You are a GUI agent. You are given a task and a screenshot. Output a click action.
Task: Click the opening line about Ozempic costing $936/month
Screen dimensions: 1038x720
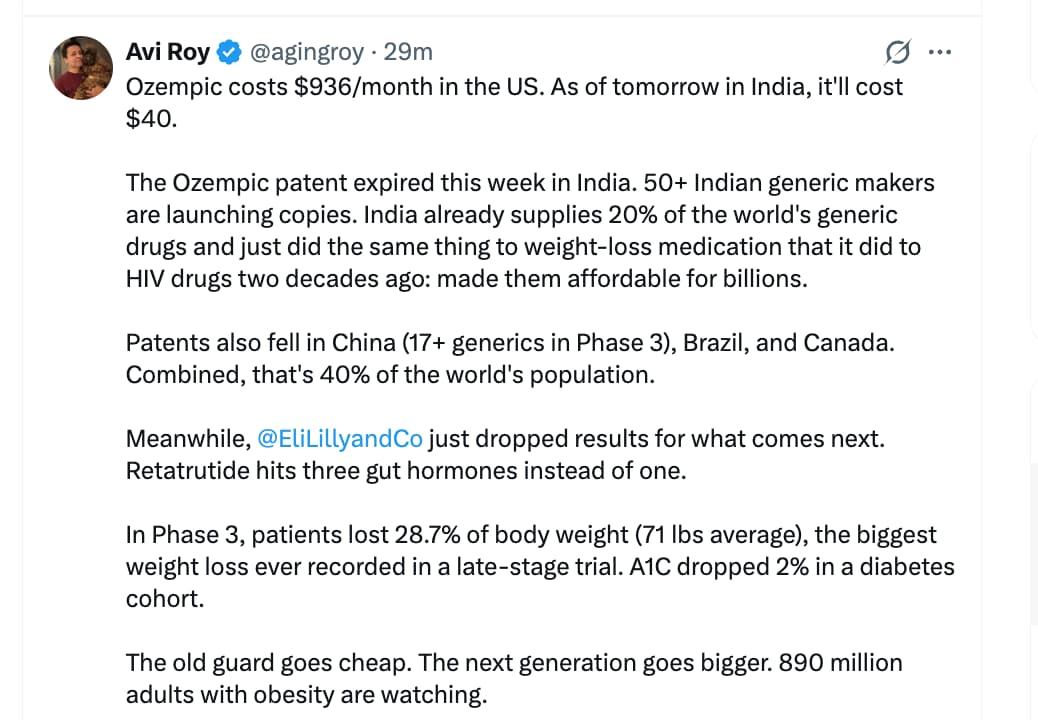tap(514, 86)
